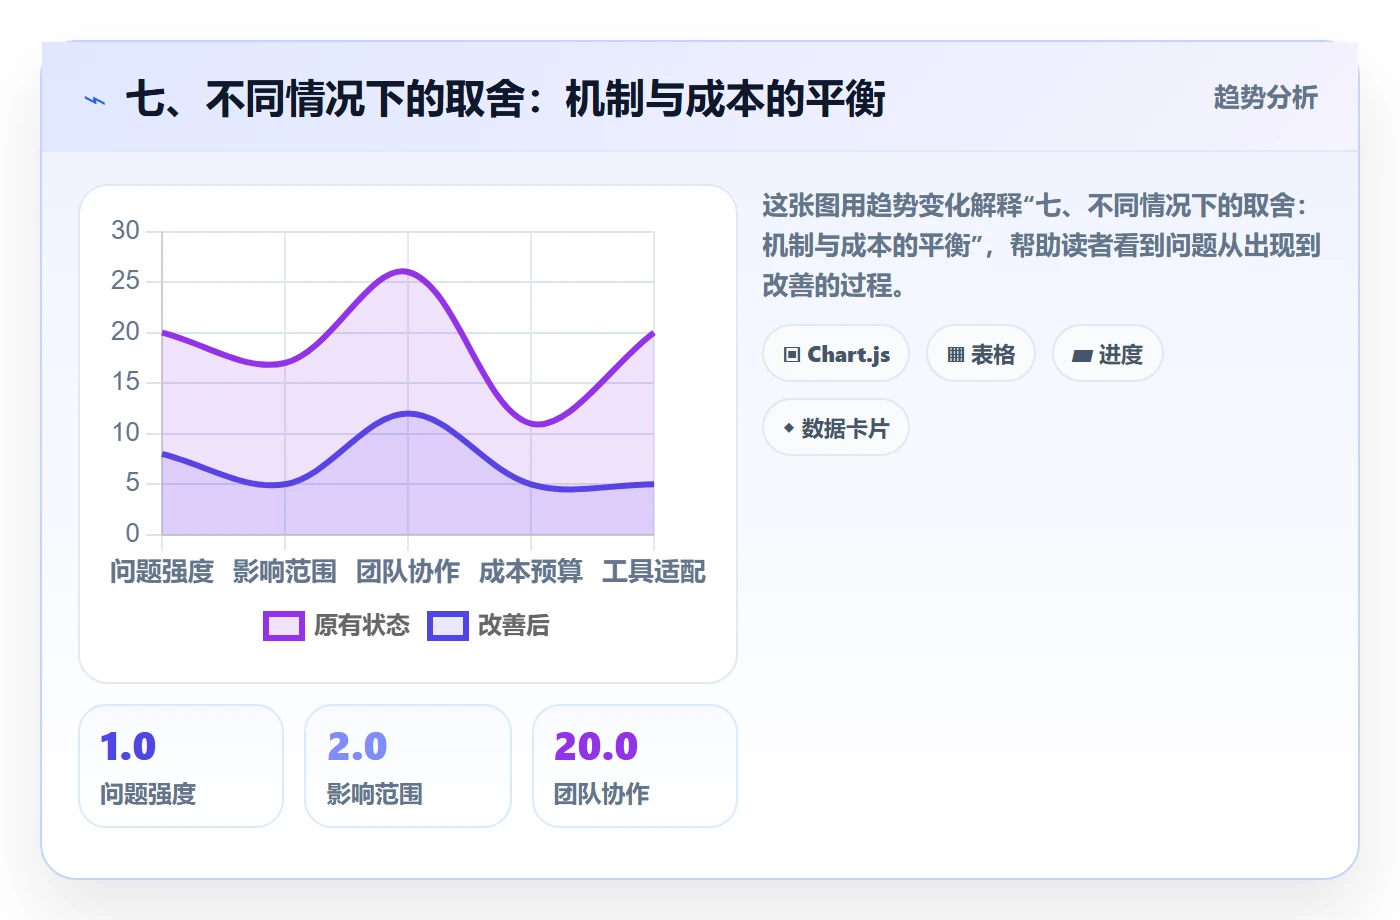Click the 成本预算 chart axis label
The height and width of the screenshot is (920, 1400).
pyautogui.click(x=531, y=572)
